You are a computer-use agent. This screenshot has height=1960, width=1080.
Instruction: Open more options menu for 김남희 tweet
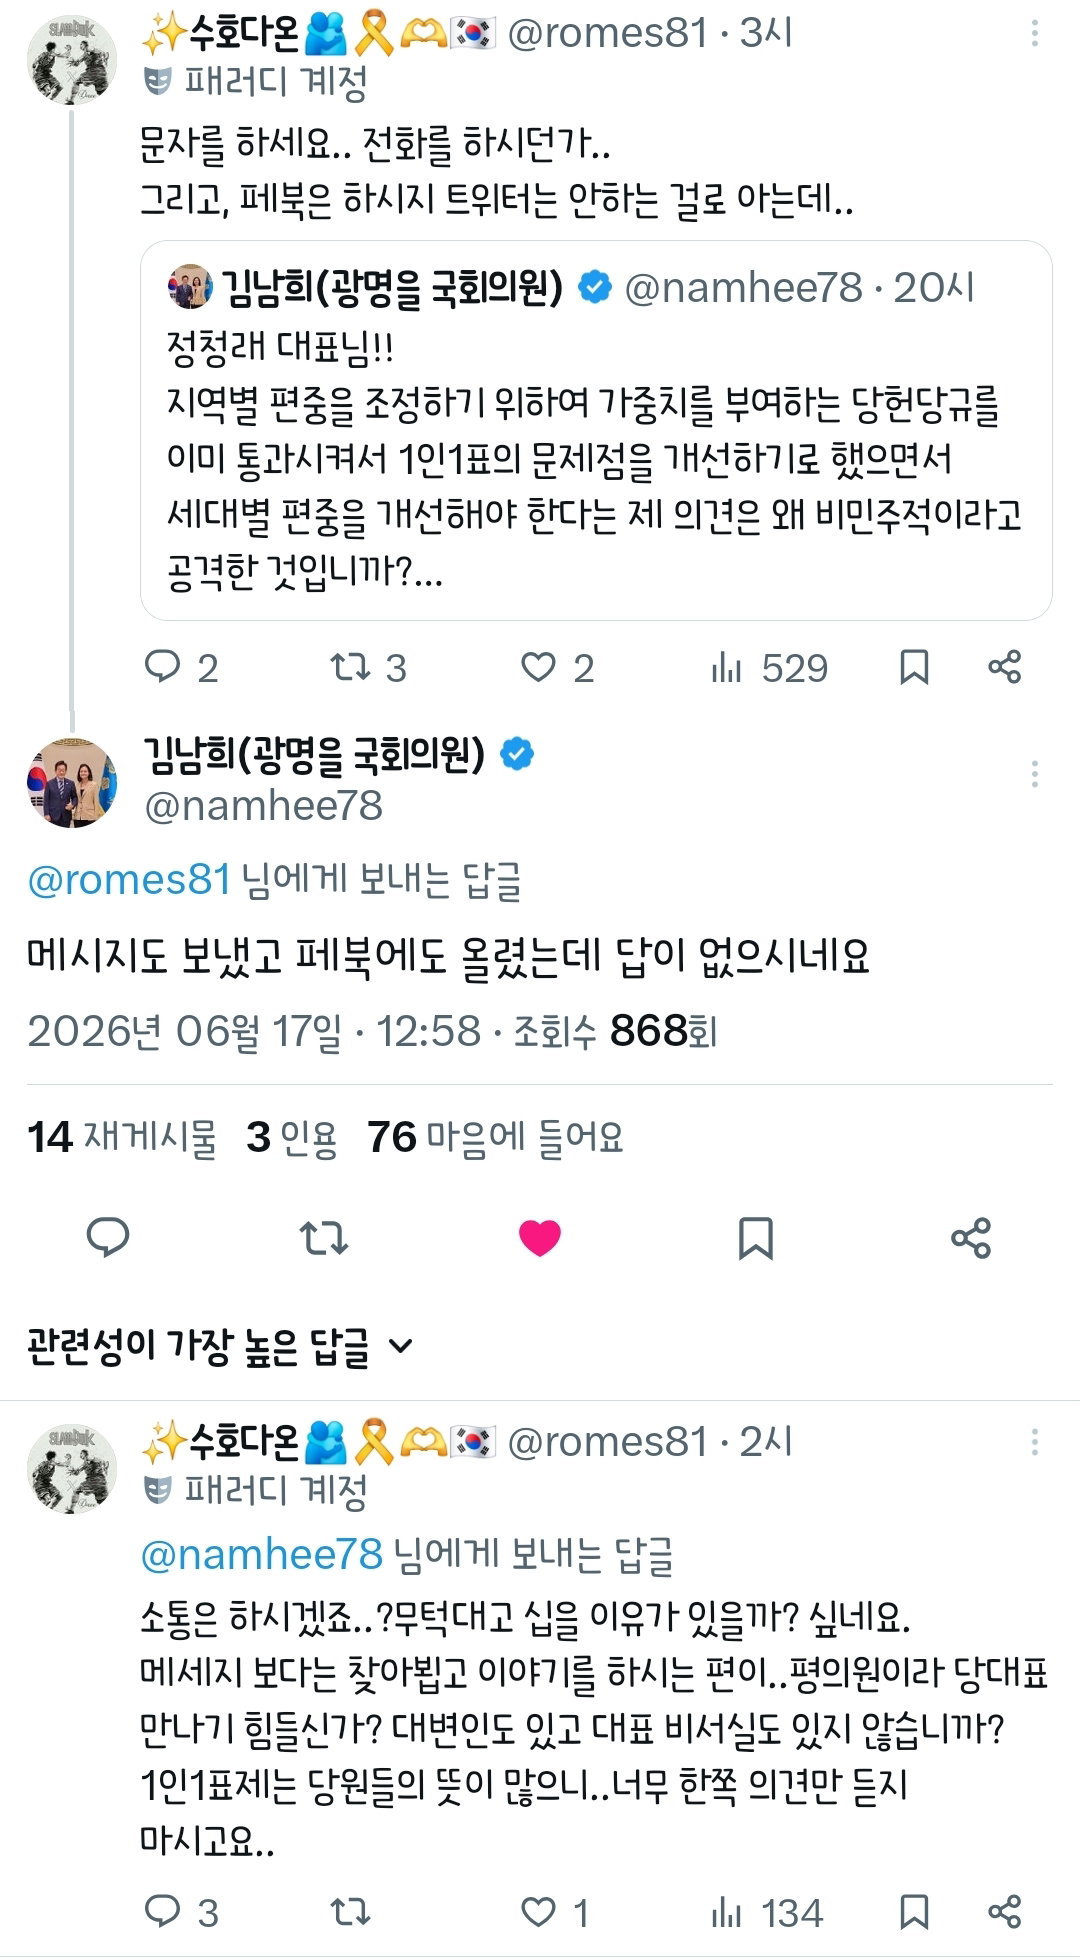coord(1034,774)
